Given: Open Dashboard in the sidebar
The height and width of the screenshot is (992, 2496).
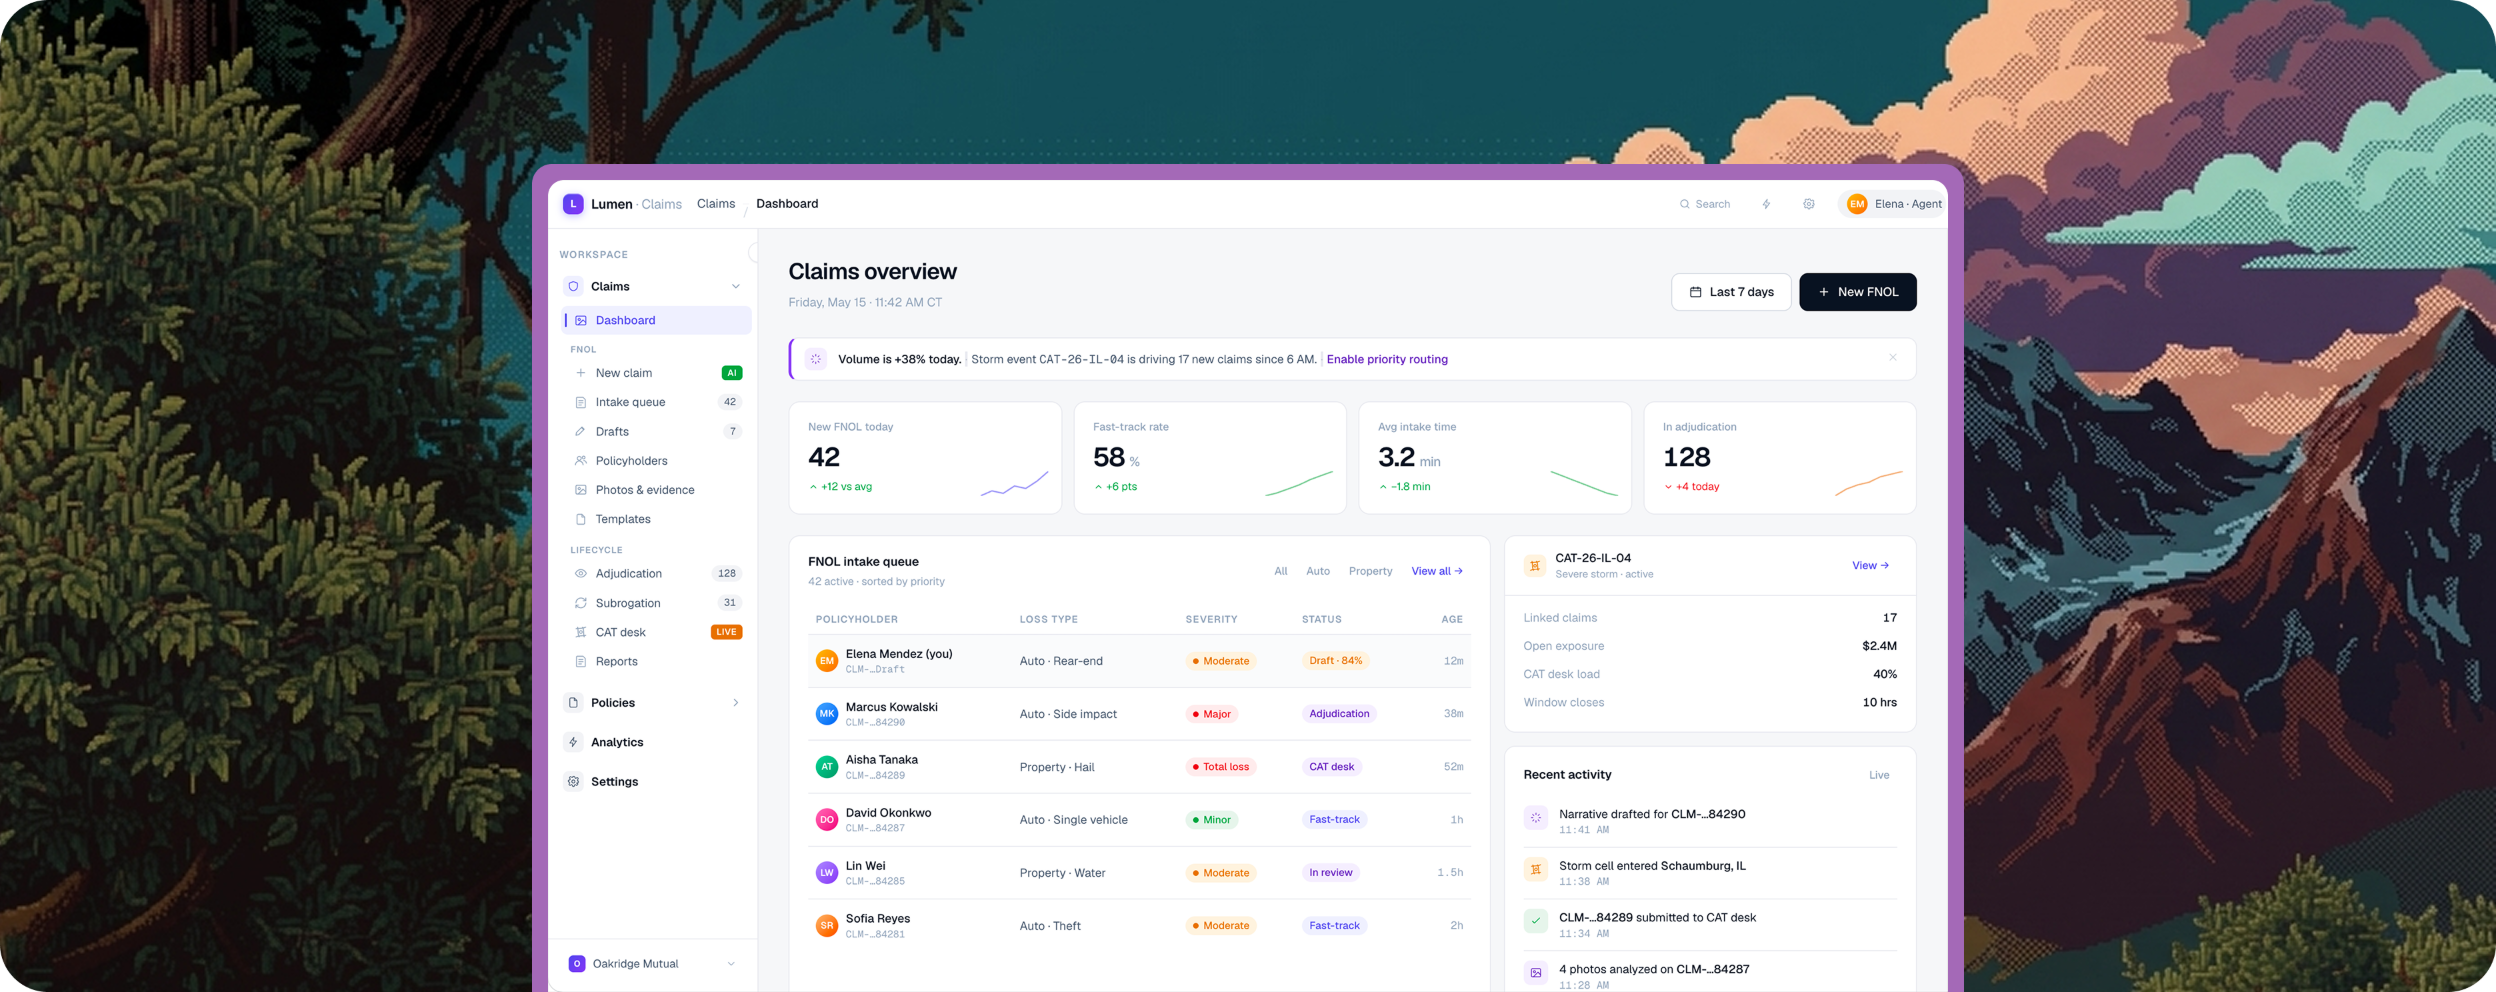Looking at the screenshot, I should coord(656,321).
